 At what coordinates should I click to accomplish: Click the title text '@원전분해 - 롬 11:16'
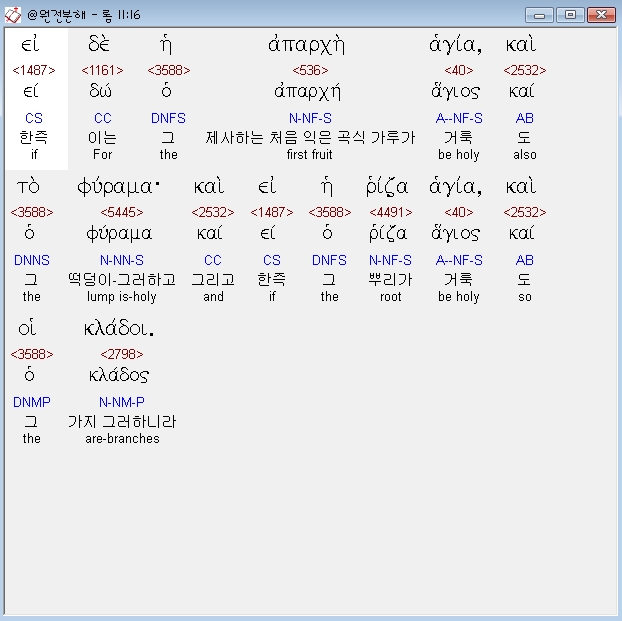(x=84, y=15)
